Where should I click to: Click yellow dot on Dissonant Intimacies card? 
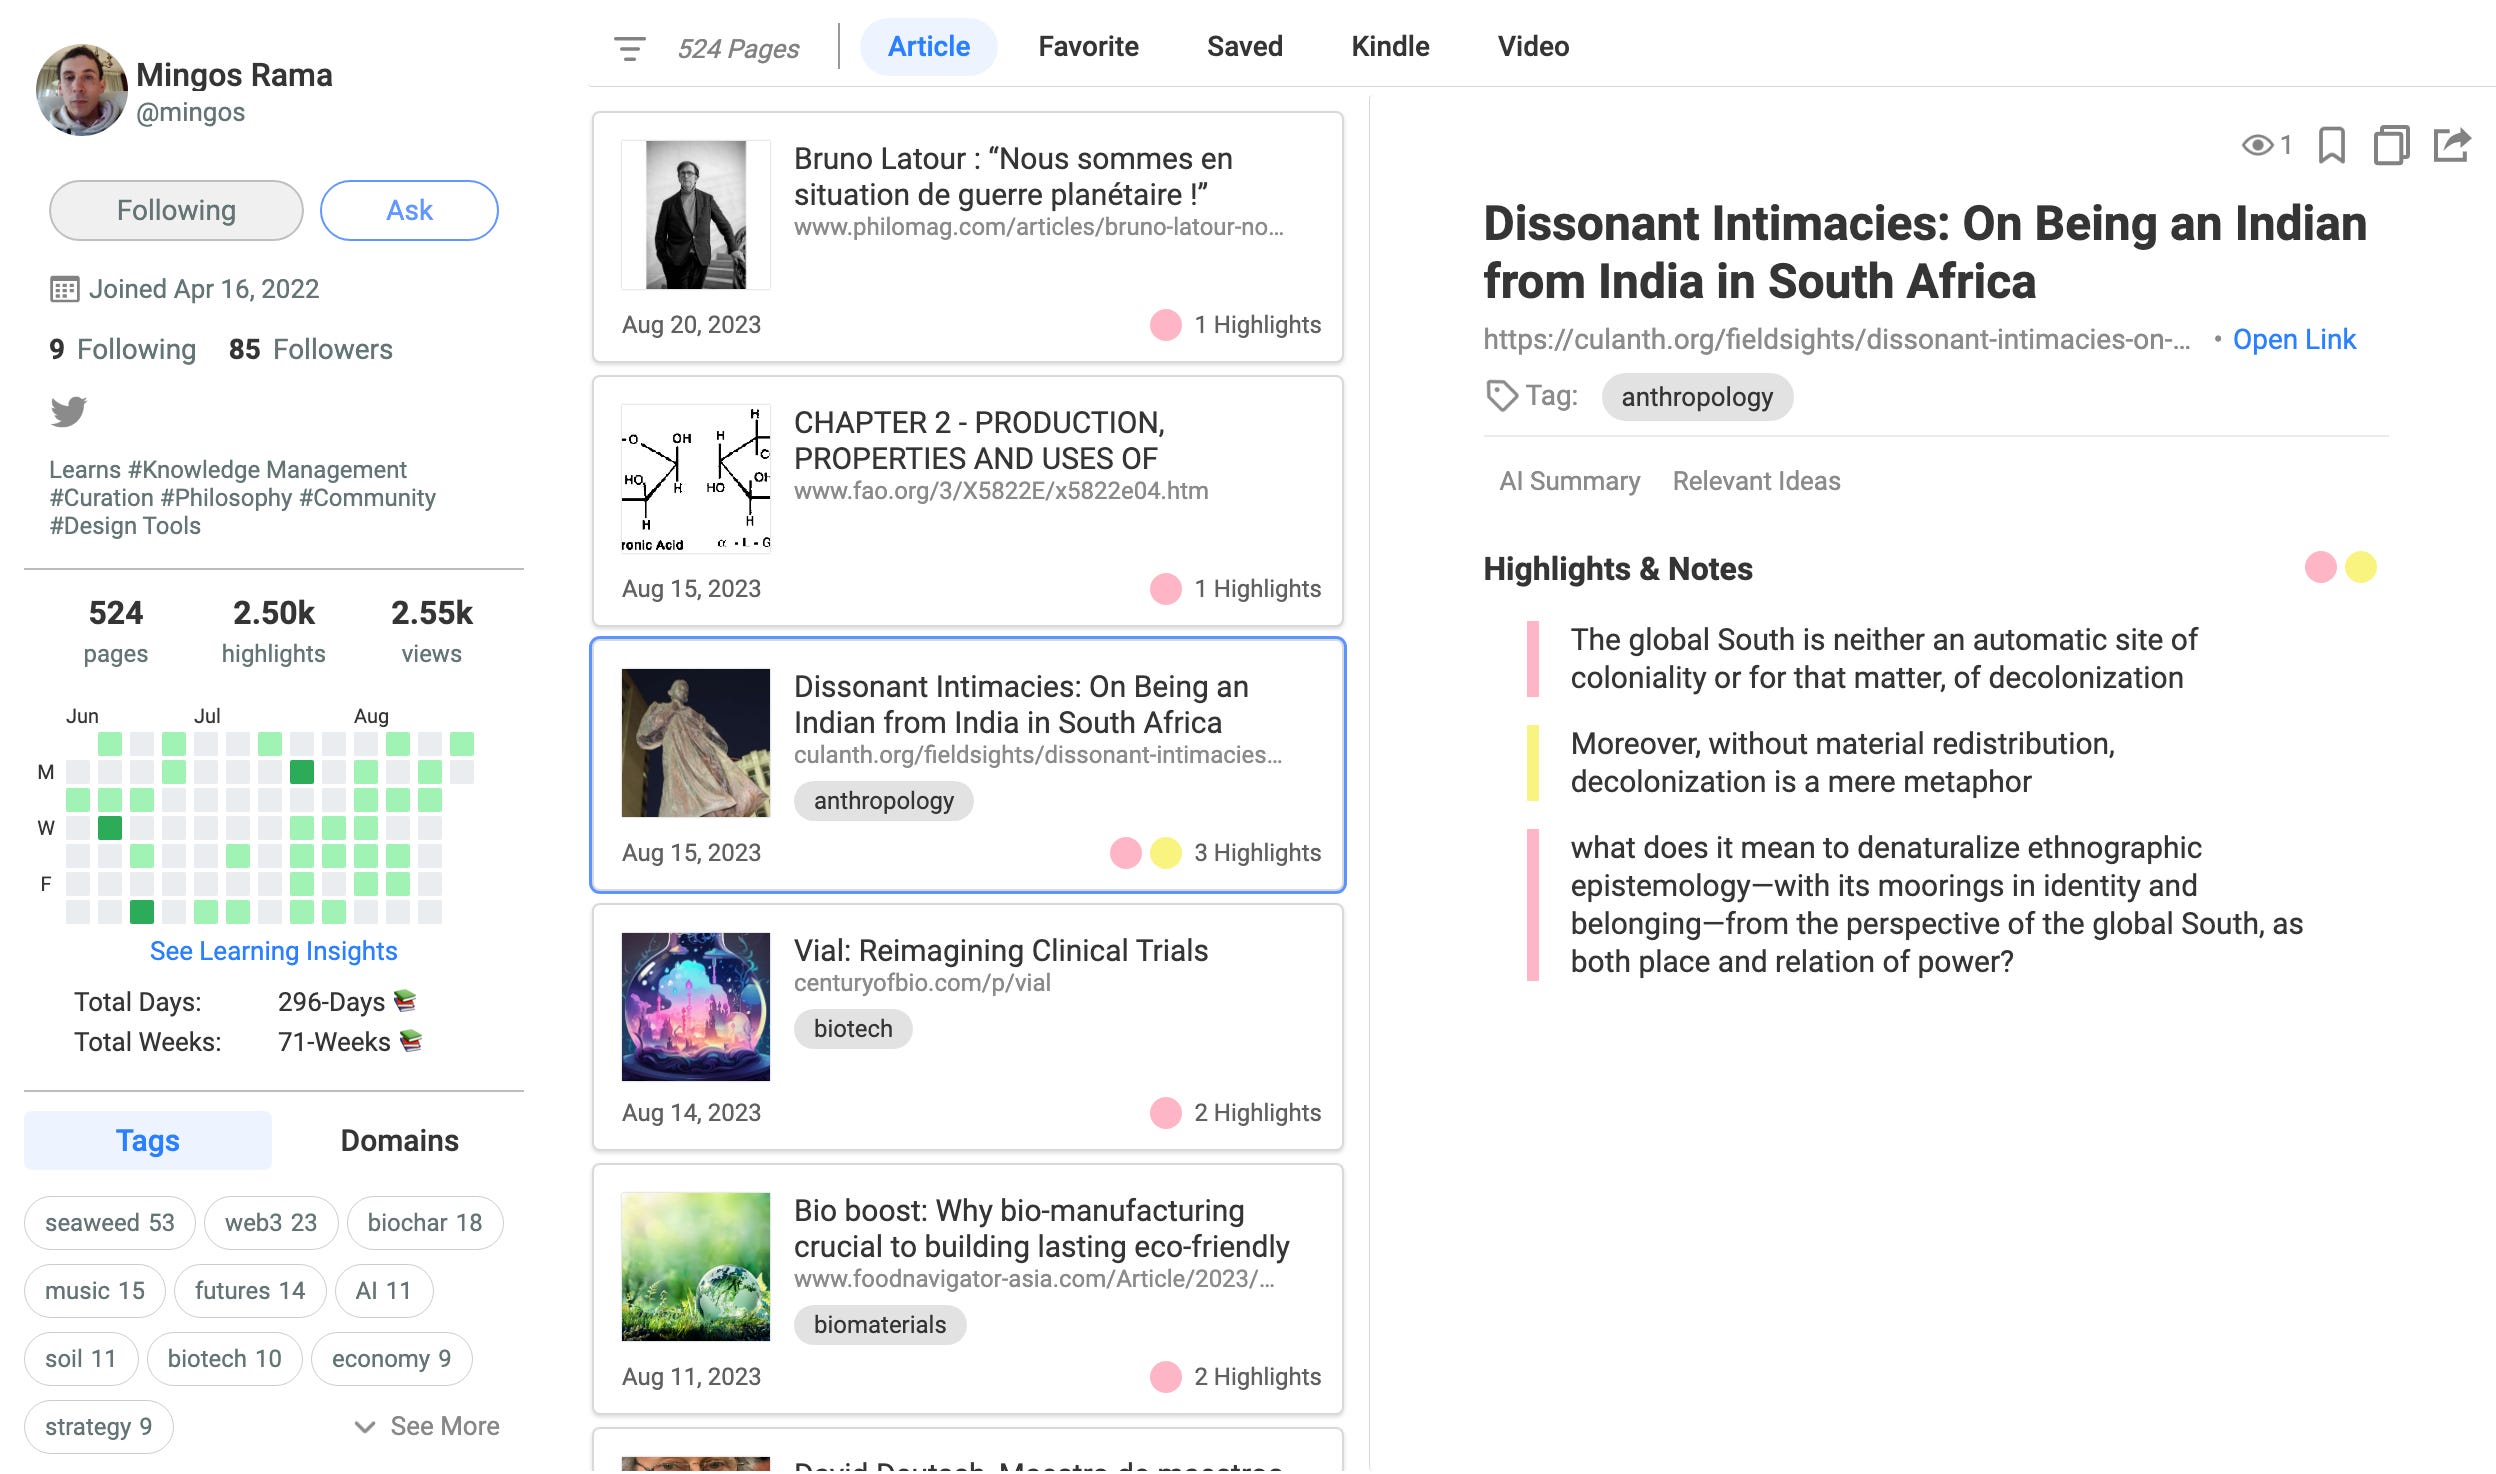coord(1165,852)
